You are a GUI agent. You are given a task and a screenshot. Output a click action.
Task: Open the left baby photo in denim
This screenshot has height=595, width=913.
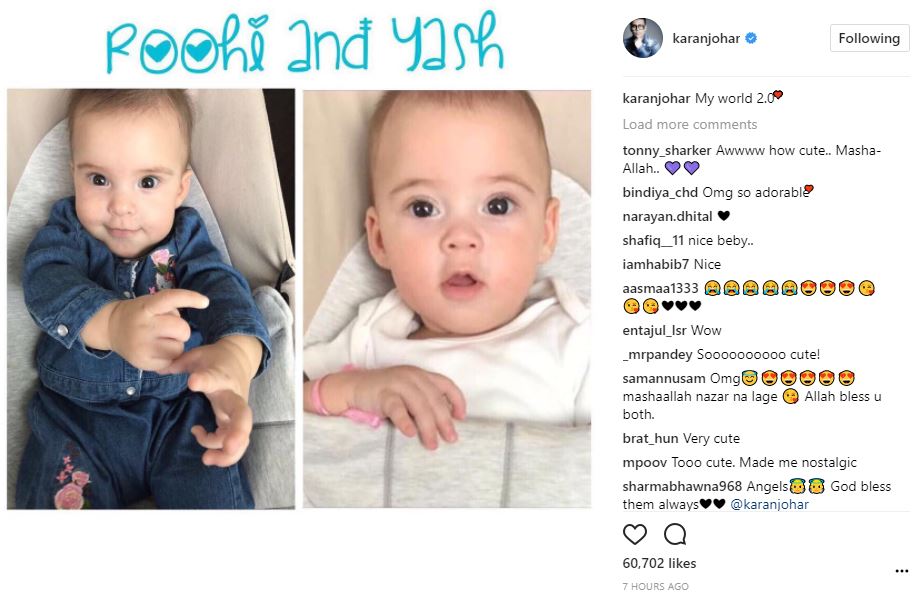pyautogui.click(x=151, y=299)
